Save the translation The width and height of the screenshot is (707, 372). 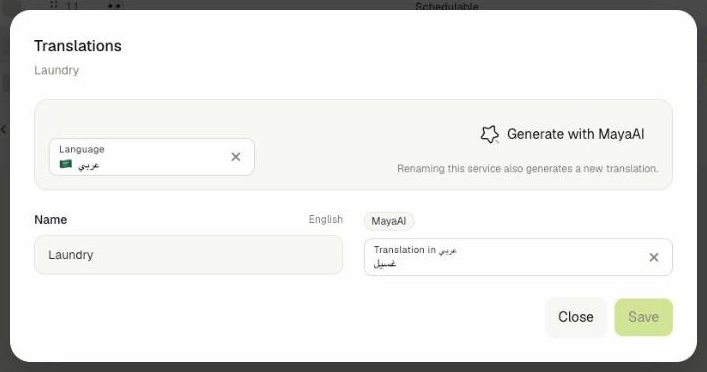[x=643, y=317]
